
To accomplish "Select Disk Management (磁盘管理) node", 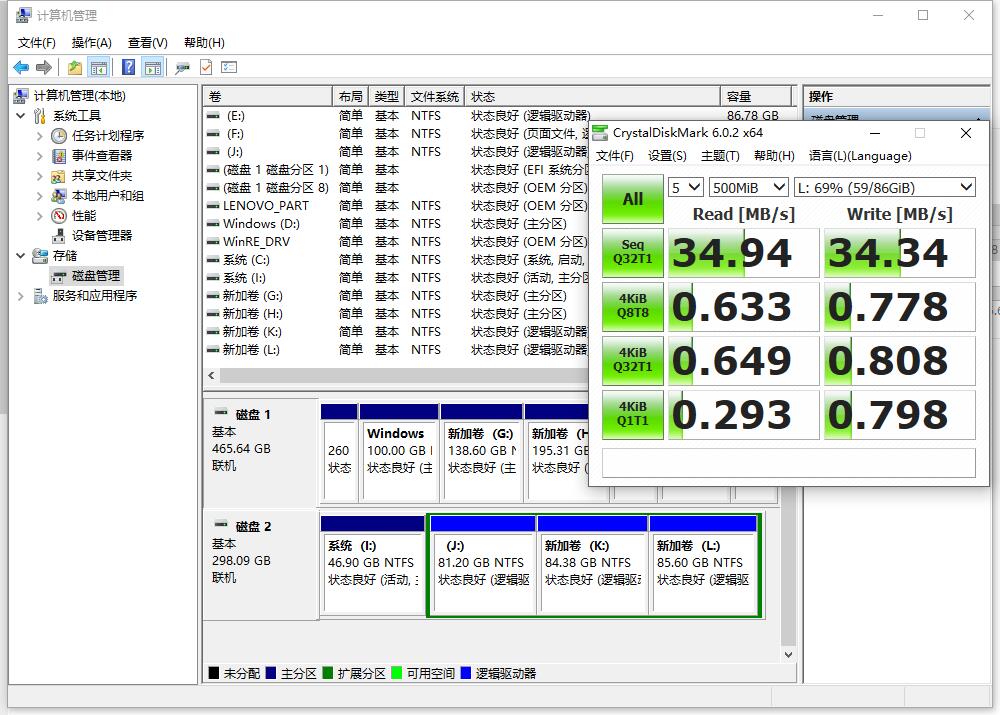I will click(x=96, y=276).
